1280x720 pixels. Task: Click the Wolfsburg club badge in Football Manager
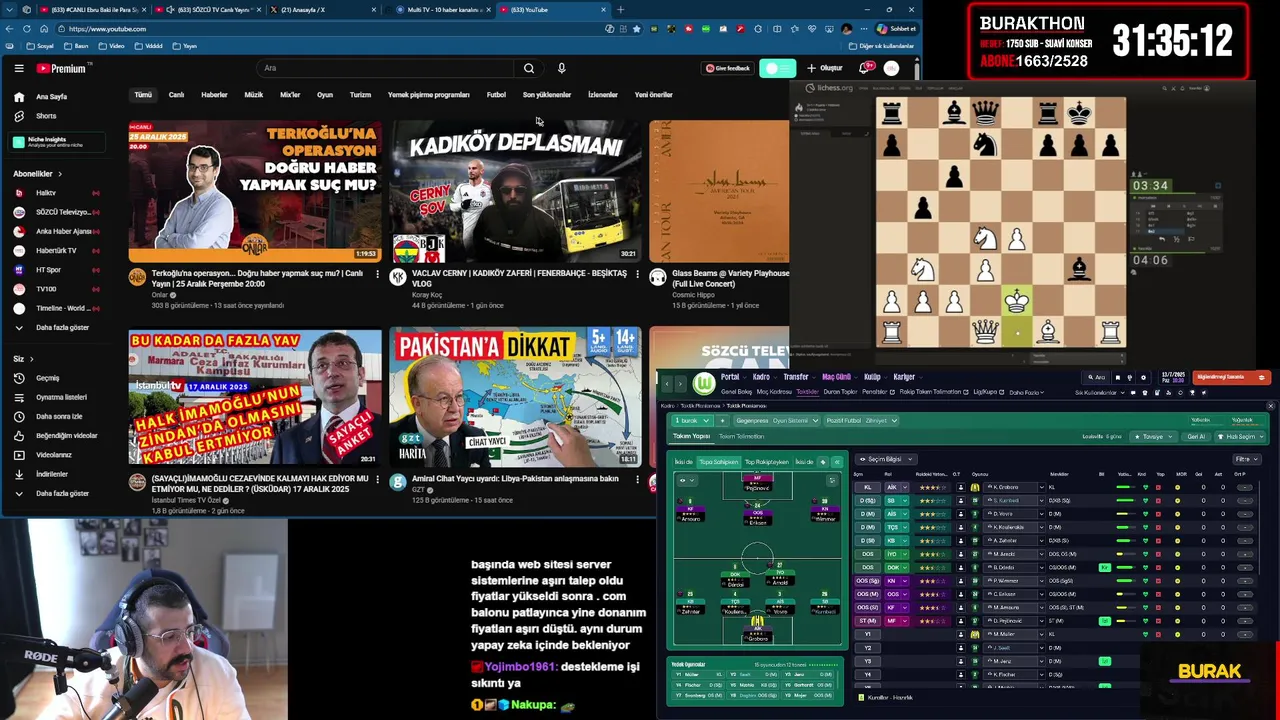[x=704, y=383]
